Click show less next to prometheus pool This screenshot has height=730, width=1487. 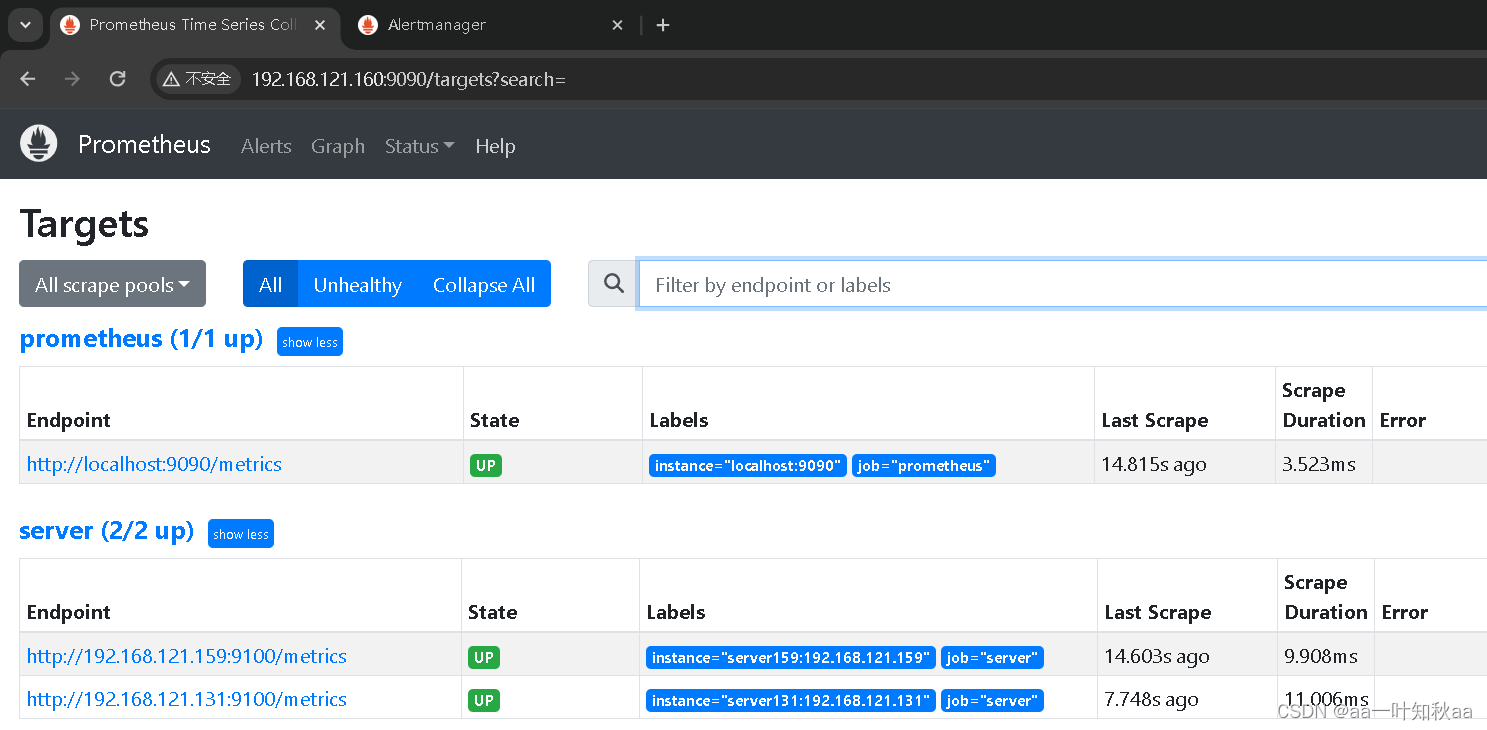[310, 342]
